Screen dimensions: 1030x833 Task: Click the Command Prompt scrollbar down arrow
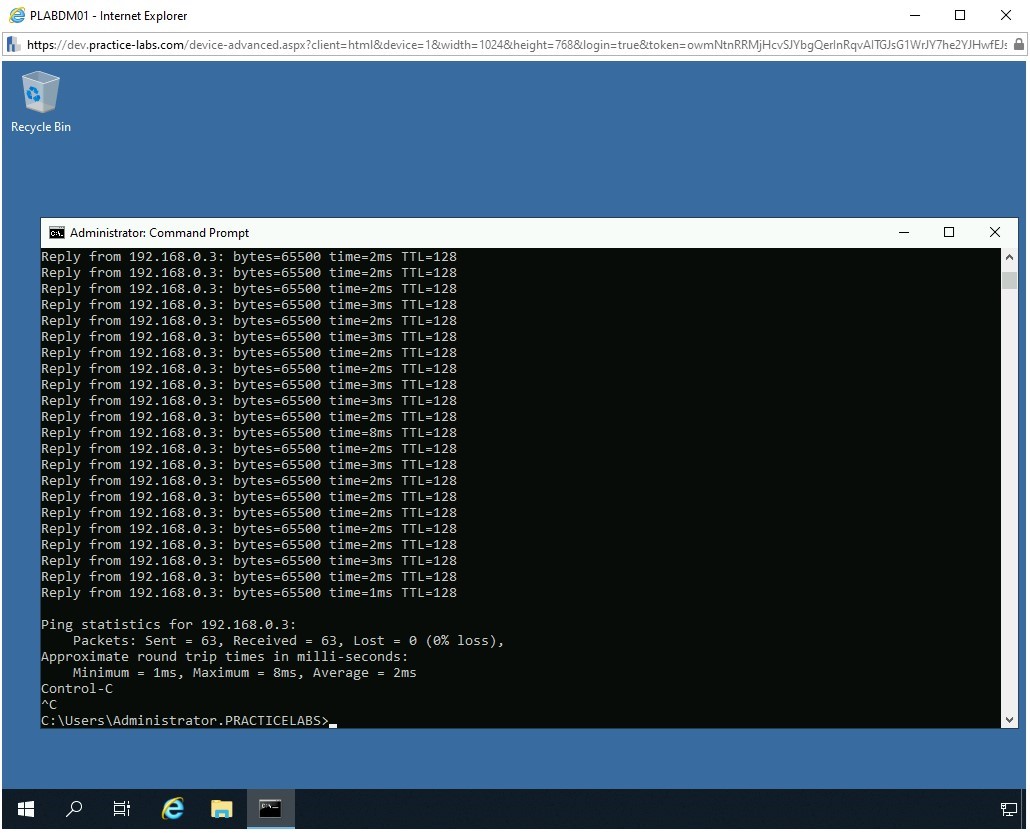pos(1009,719)
